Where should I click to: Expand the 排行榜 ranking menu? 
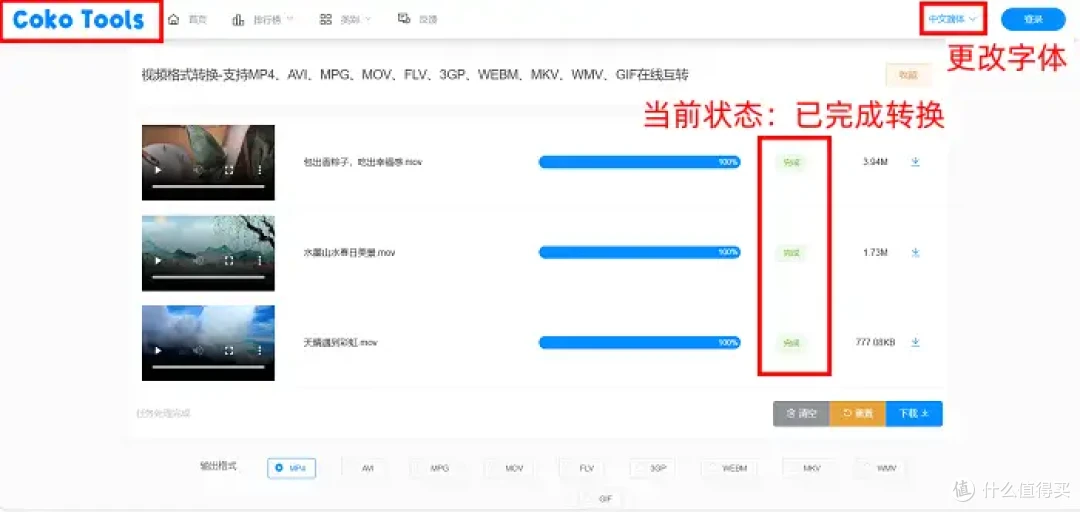[262, 20]
